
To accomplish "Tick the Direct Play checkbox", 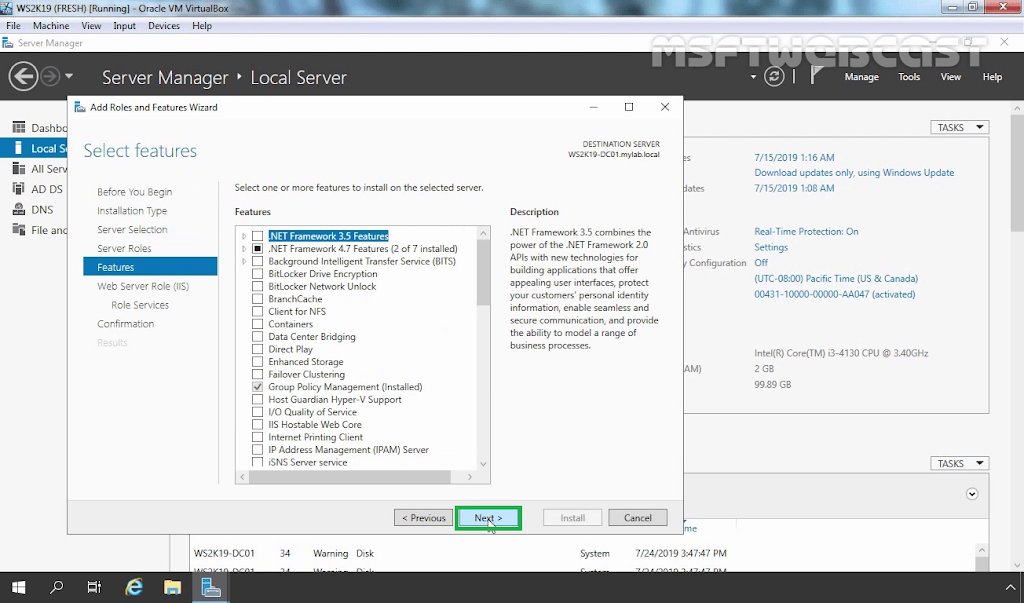I will 258,349.
